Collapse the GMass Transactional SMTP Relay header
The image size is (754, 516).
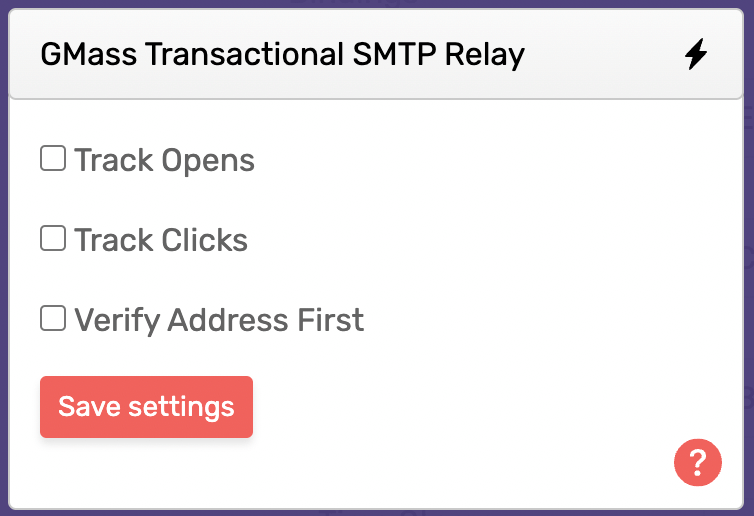click(x=376, y=54)
